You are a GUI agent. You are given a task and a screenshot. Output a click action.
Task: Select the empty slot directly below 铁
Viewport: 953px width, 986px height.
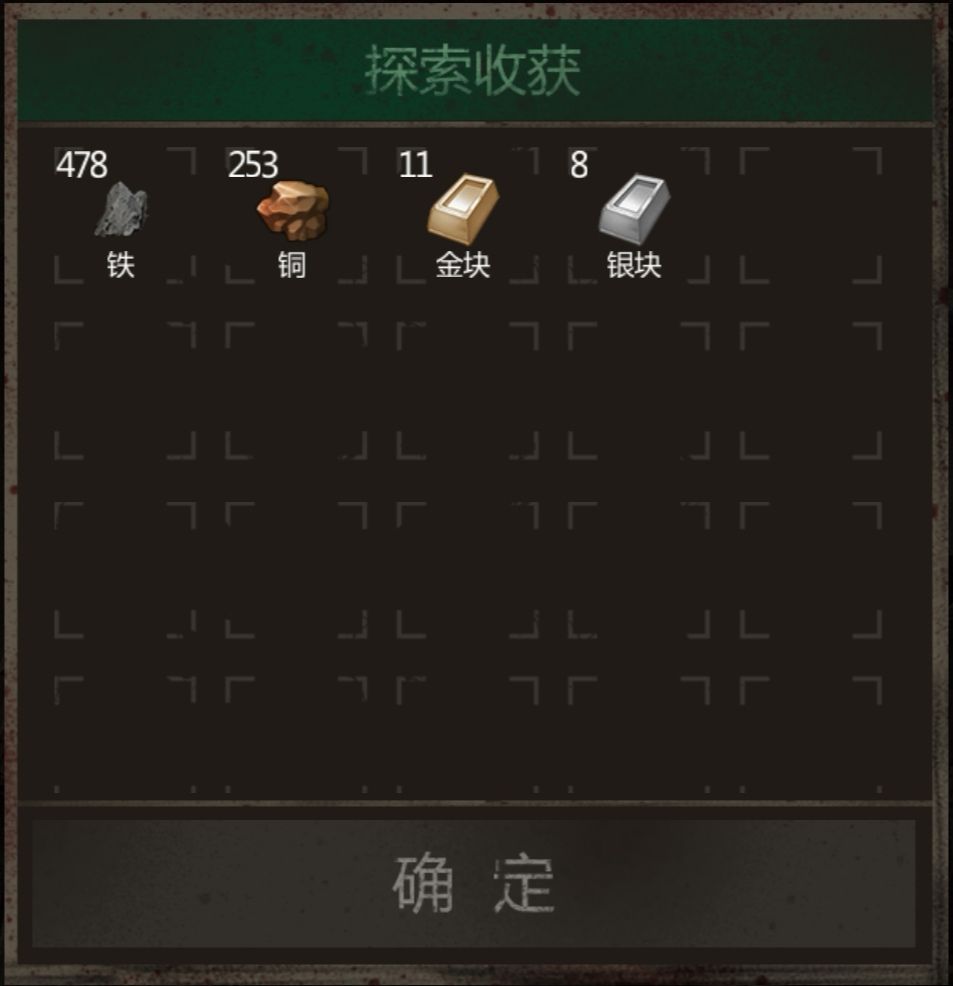[124, 391]
